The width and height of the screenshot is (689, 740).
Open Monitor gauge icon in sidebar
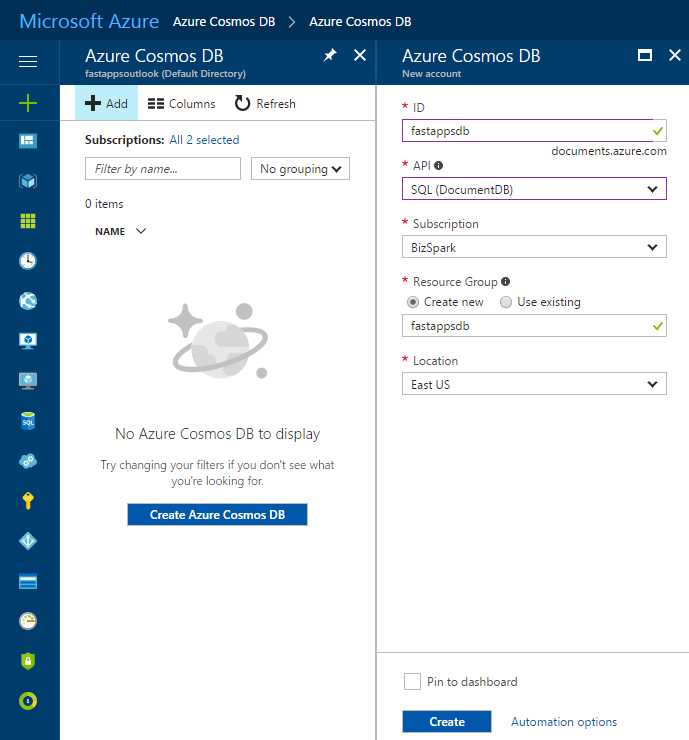28,621
